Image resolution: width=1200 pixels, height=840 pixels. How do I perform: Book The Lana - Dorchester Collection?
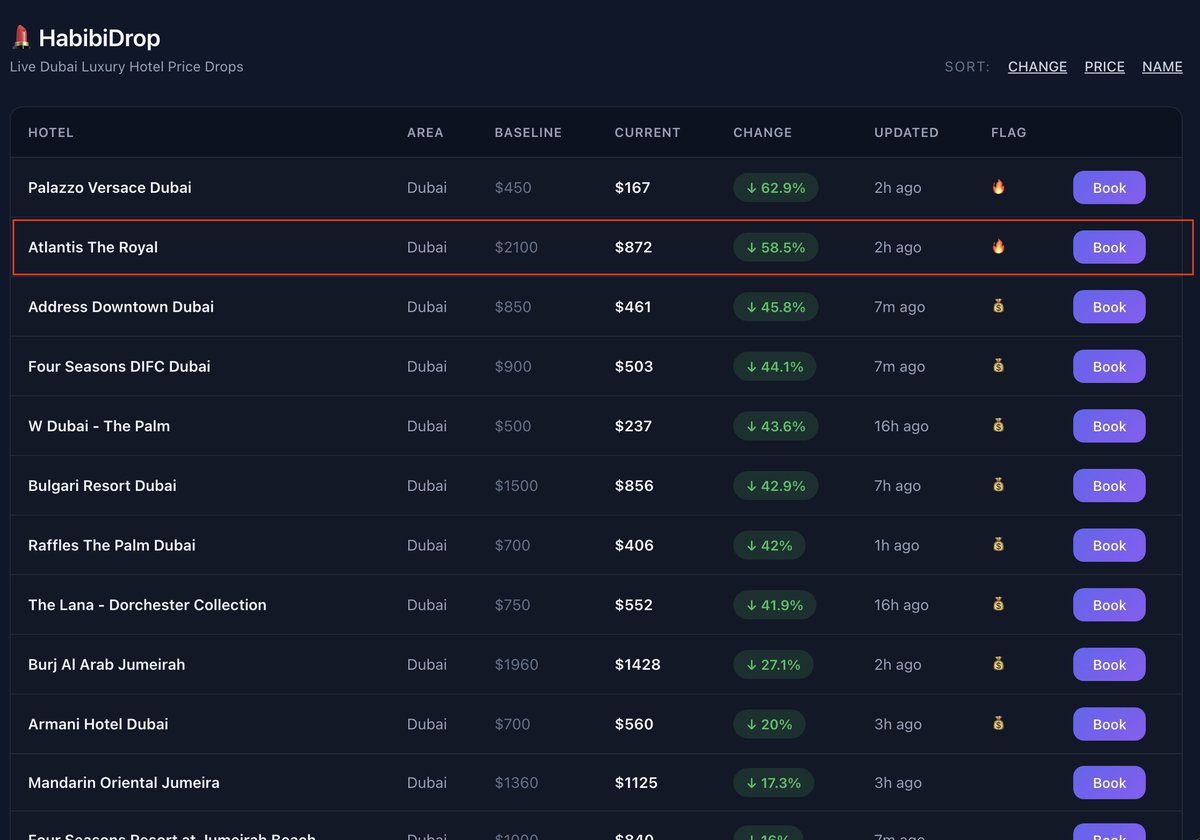[x=1109, y=605]
